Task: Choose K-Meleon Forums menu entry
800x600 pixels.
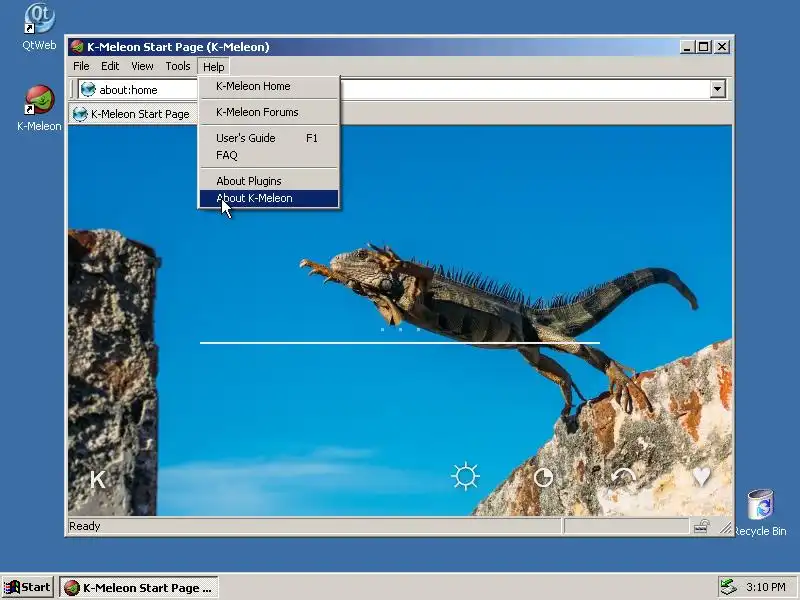Action: (269, 112)
